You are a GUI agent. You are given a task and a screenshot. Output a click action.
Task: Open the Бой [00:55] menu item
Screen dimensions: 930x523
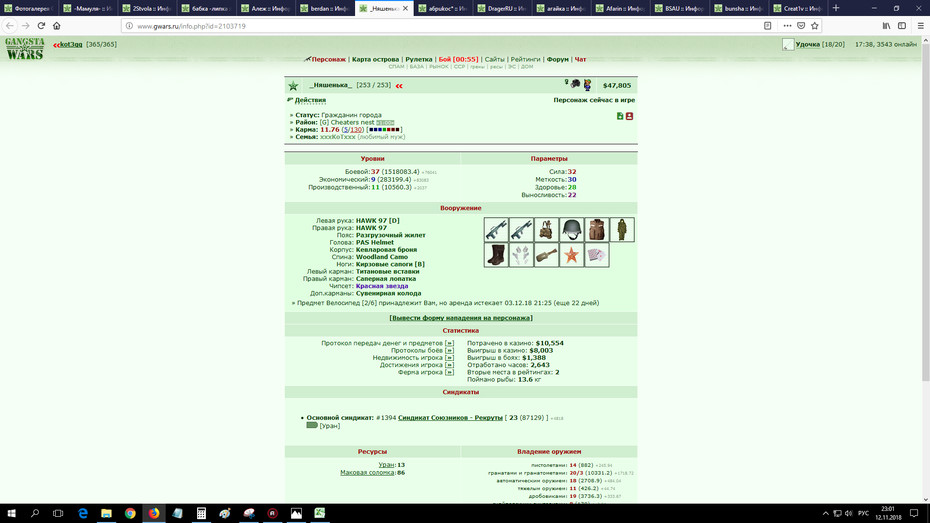pos(458,59)
